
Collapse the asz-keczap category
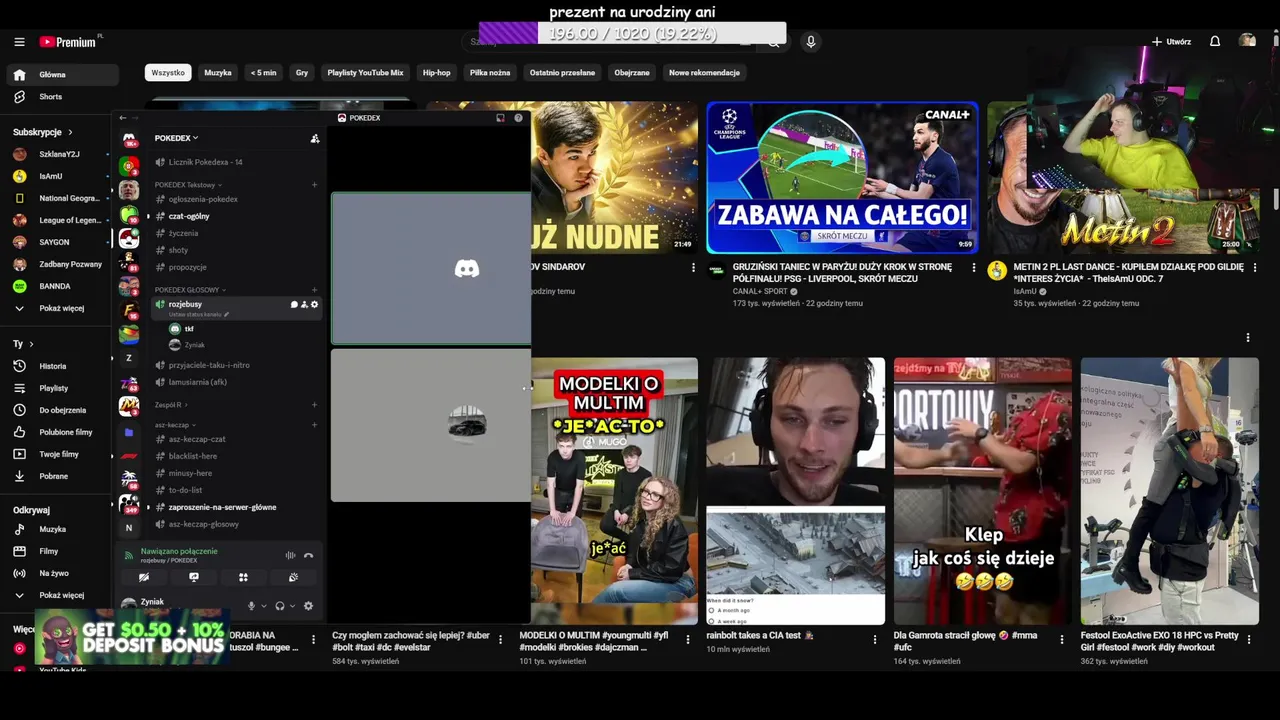click(x=175, y=425)
